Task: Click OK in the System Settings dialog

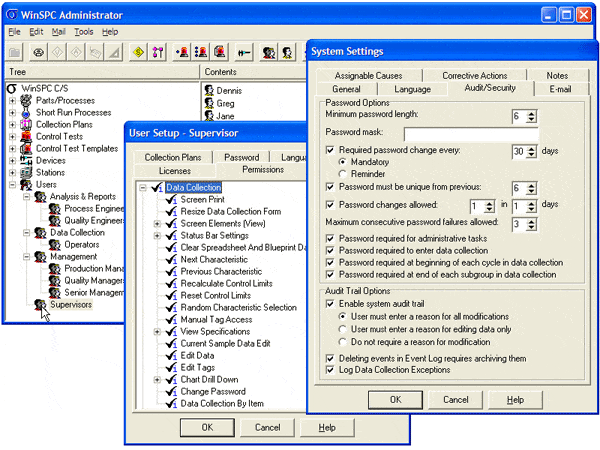Action: tap(395, 399)
